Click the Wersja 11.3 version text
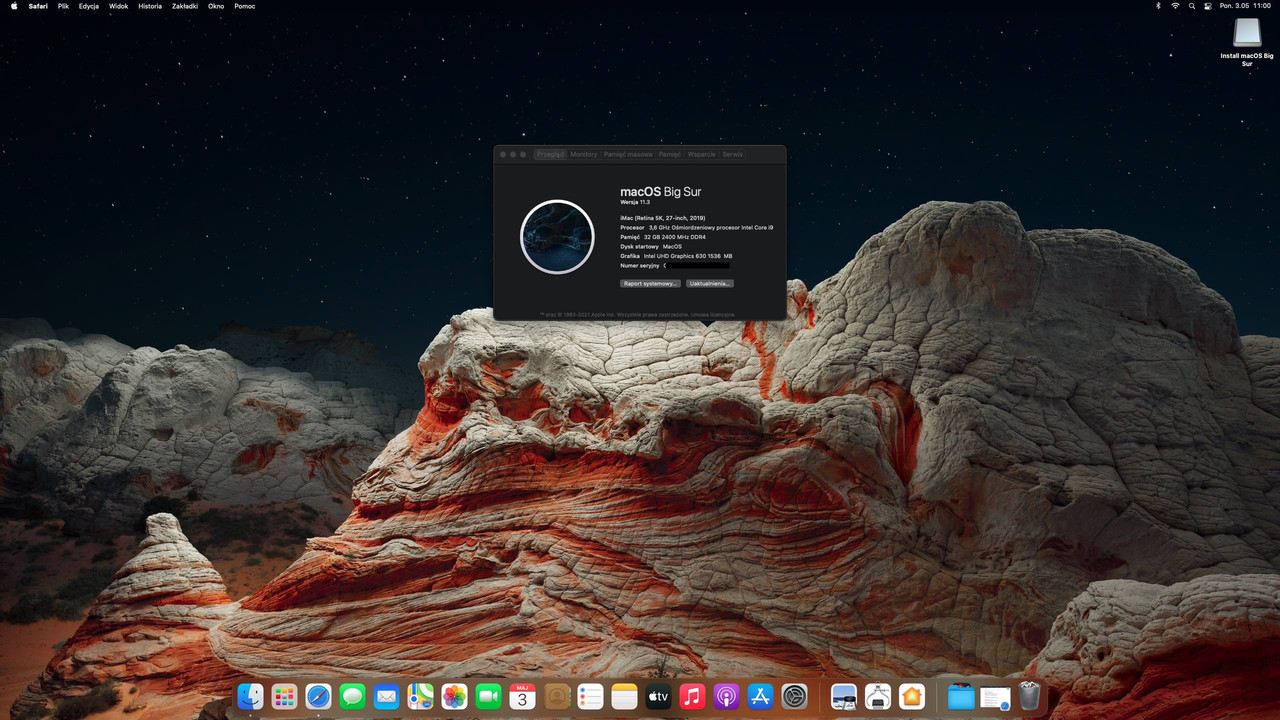The height and width of the screenshot is (720, 1280). tap(635, 202)
